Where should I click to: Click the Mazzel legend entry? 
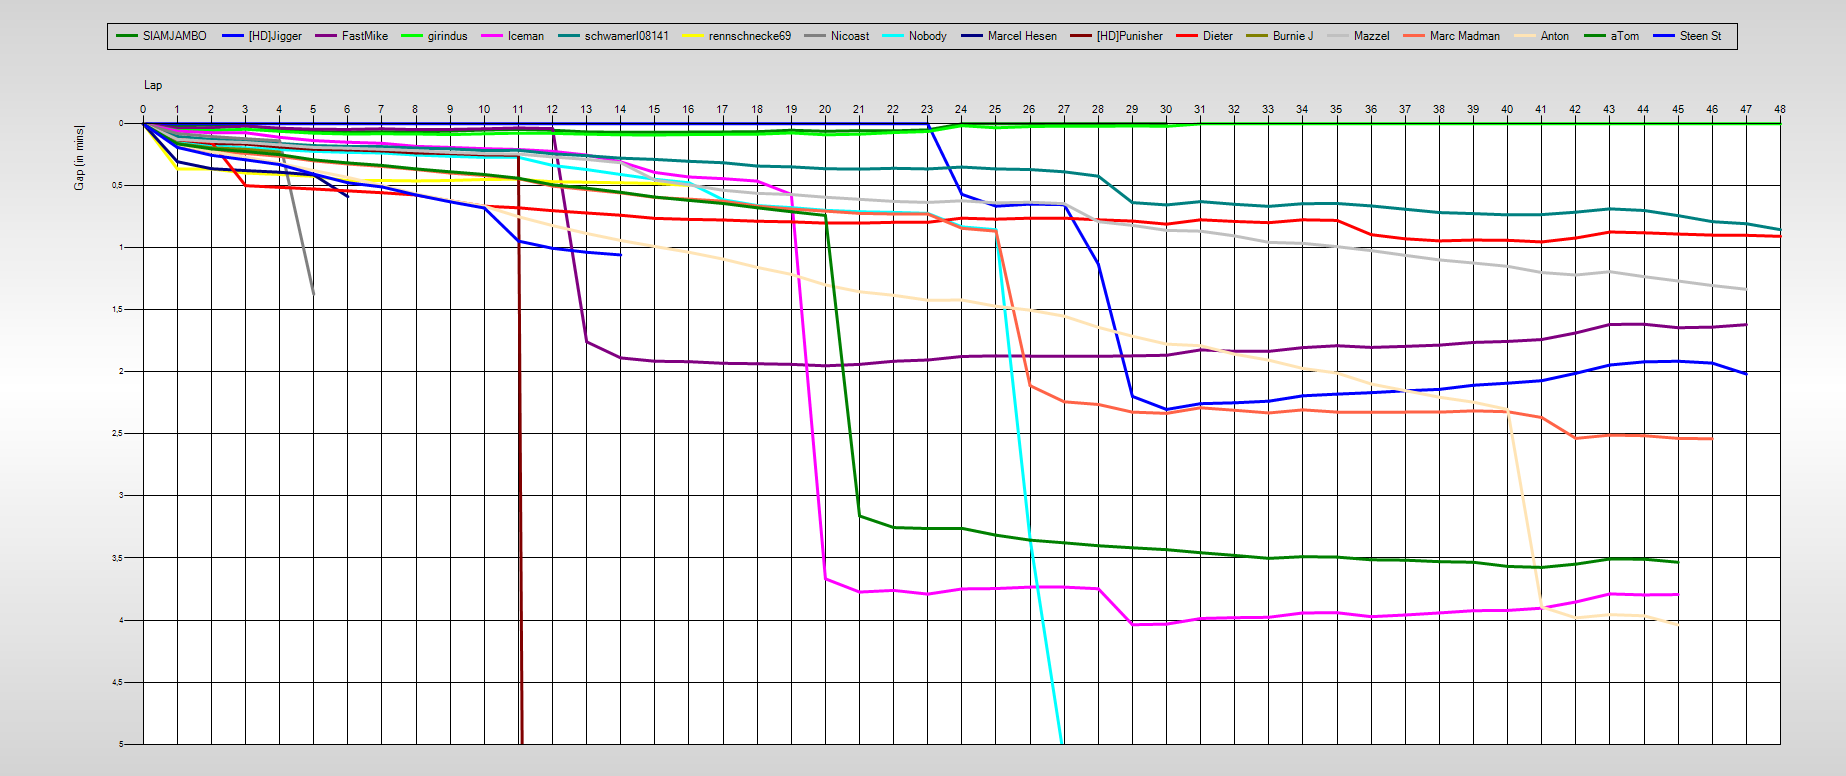(x=1371, y=36)
